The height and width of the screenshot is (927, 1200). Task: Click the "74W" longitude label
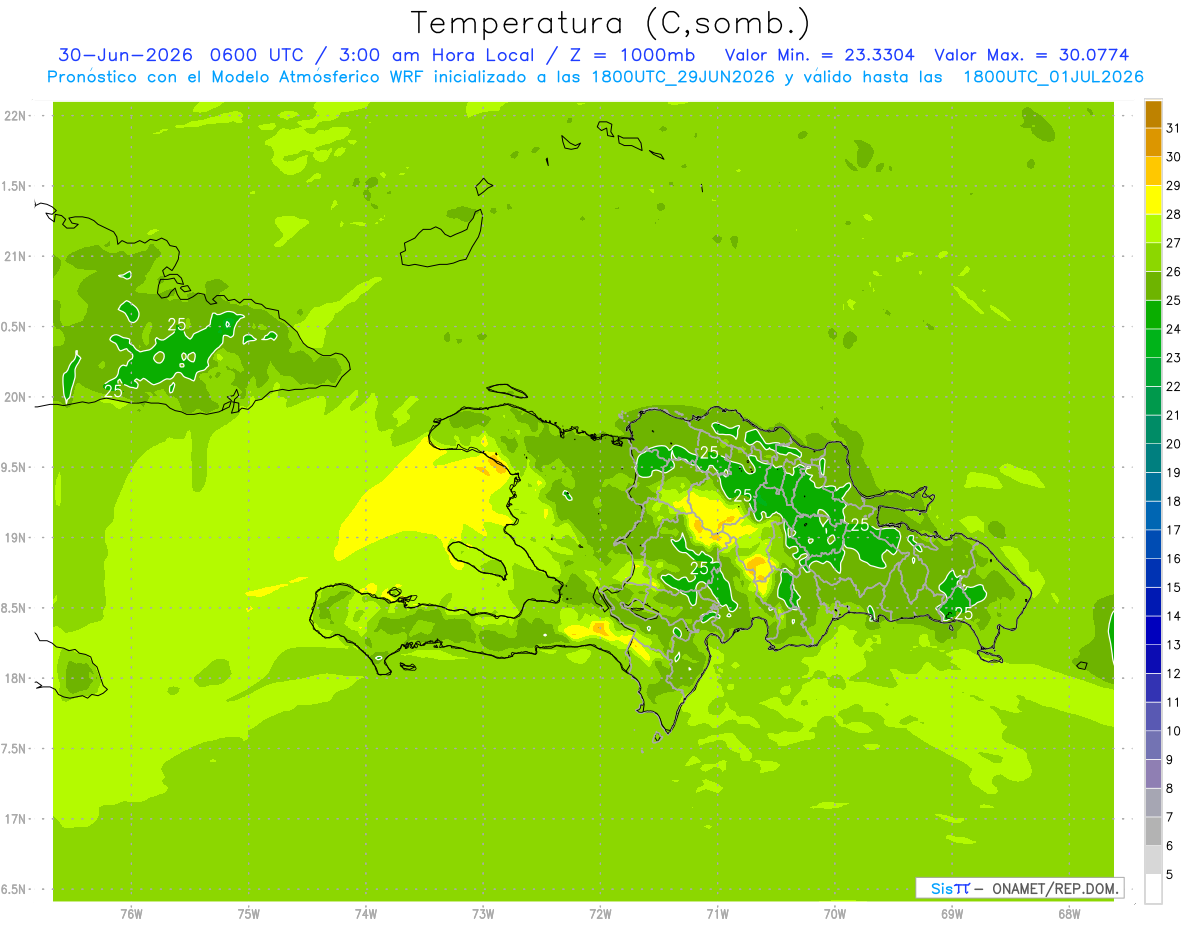(x=366, y=913)
